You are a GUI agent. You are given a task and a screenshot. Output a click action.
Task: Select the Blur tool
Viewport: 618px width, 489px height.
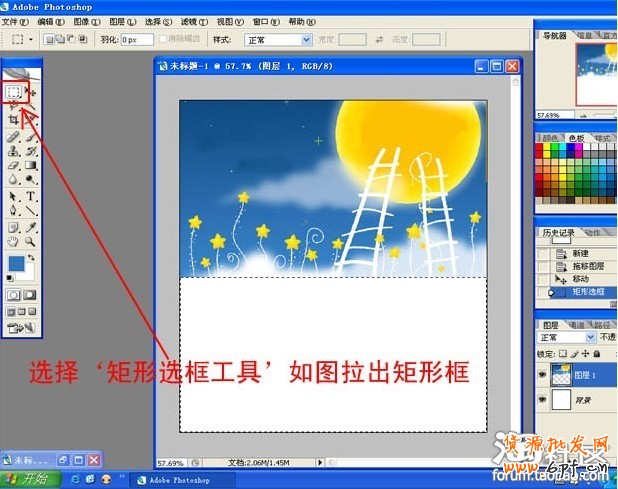coord(13,180)
